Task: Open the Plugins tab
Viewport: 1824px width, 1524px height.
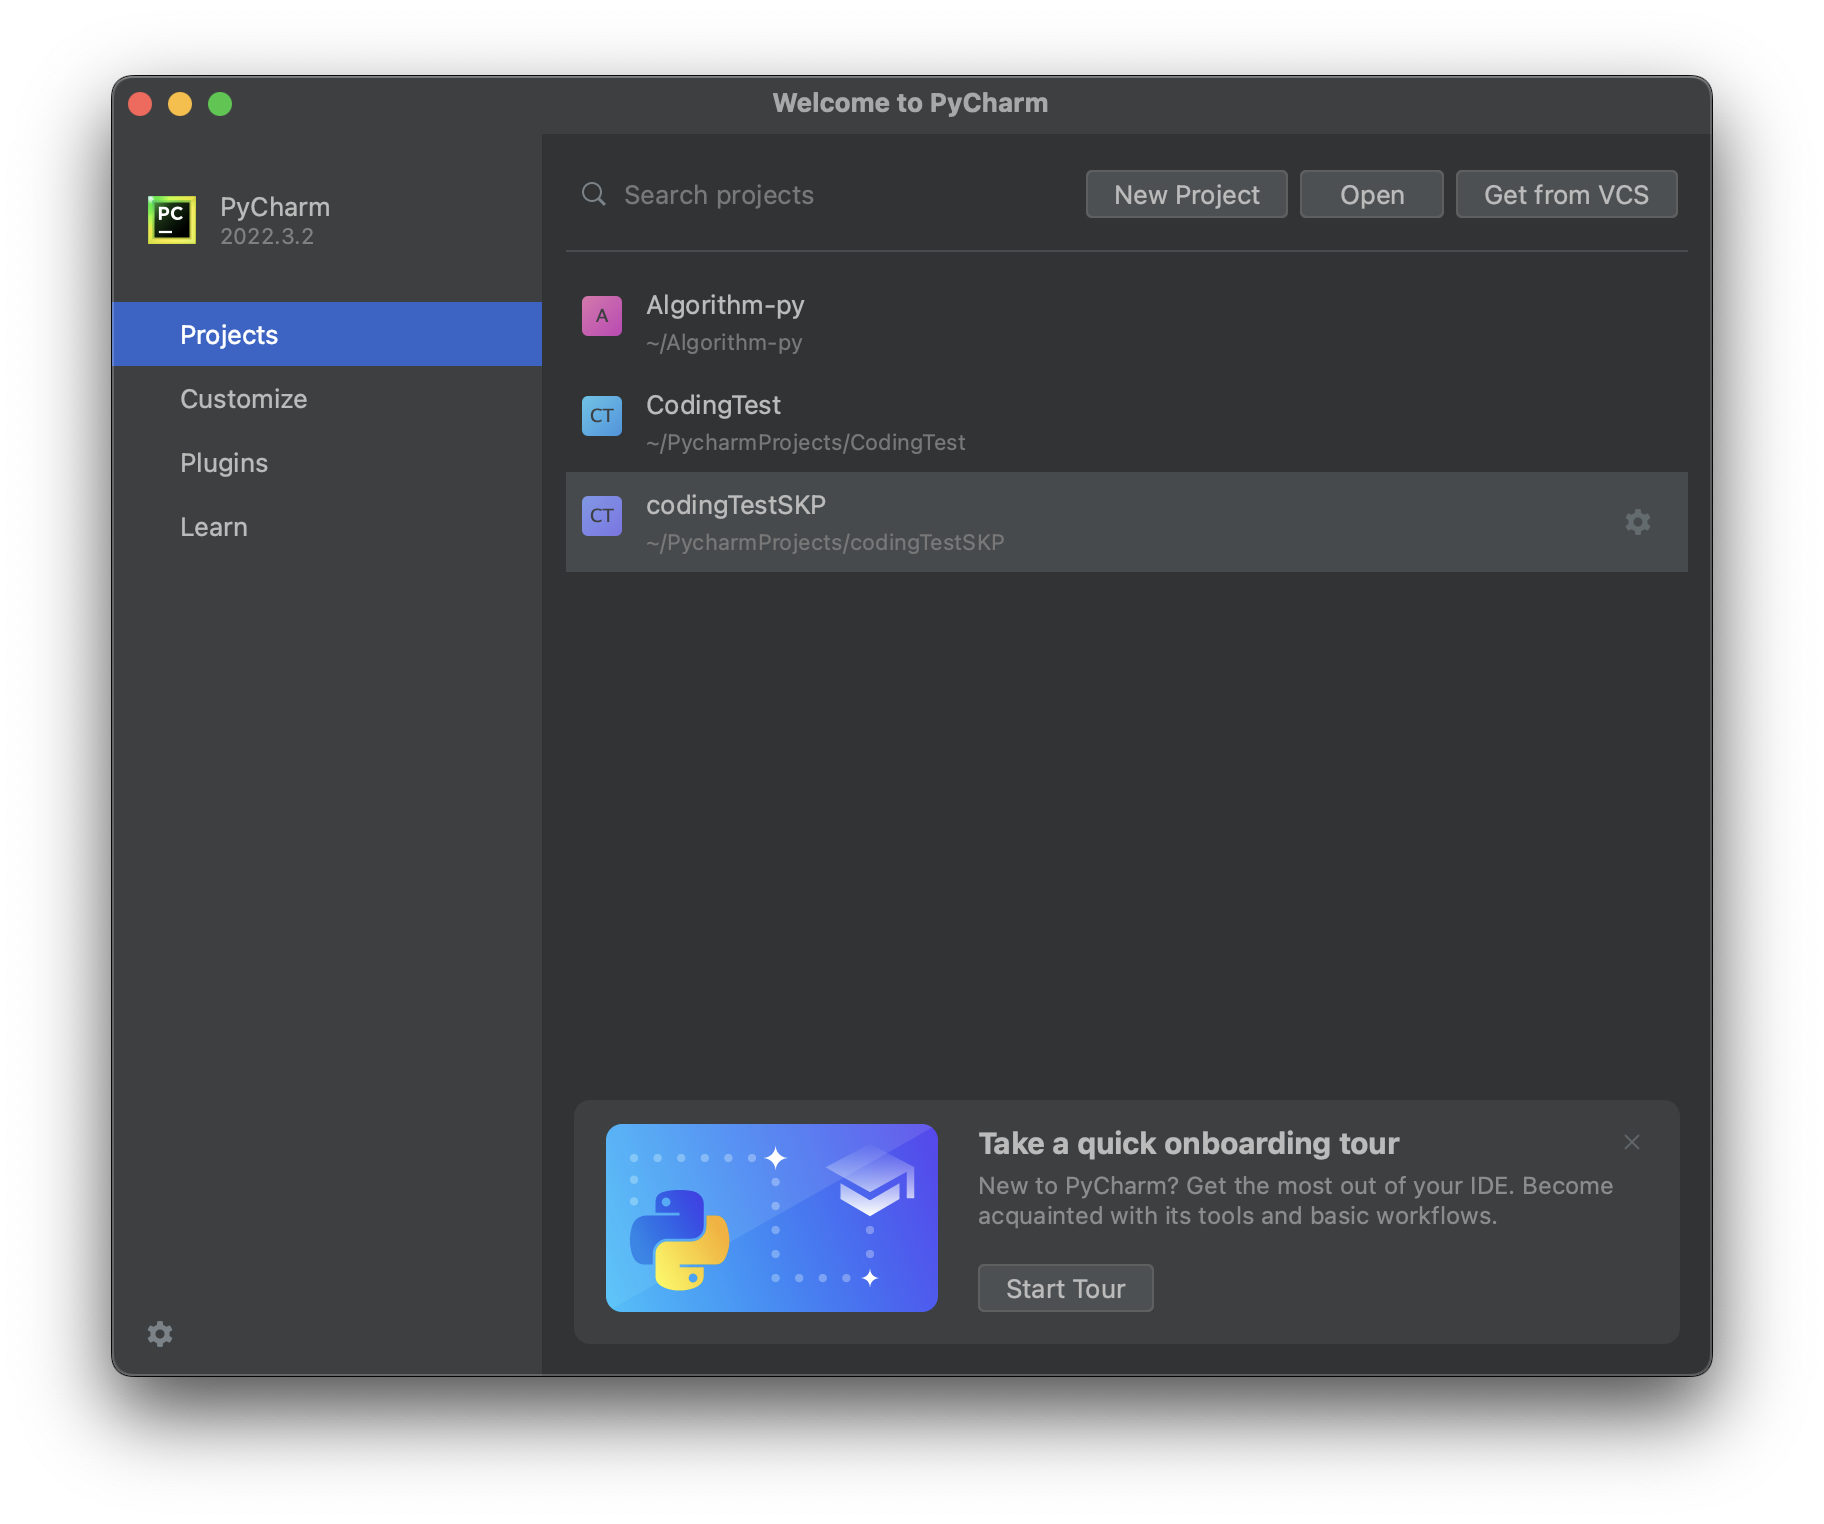Action: tap(327, 462)
